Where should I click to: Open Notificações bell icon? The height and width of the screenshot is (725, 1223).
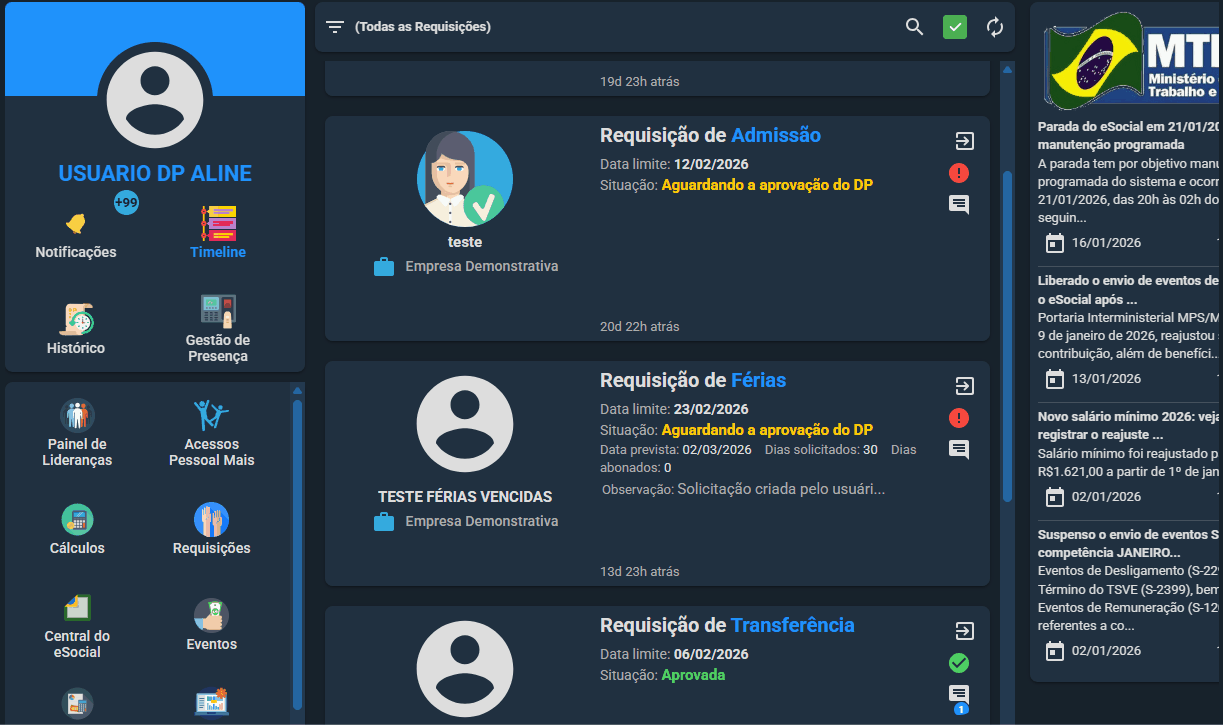pos(76,222)
